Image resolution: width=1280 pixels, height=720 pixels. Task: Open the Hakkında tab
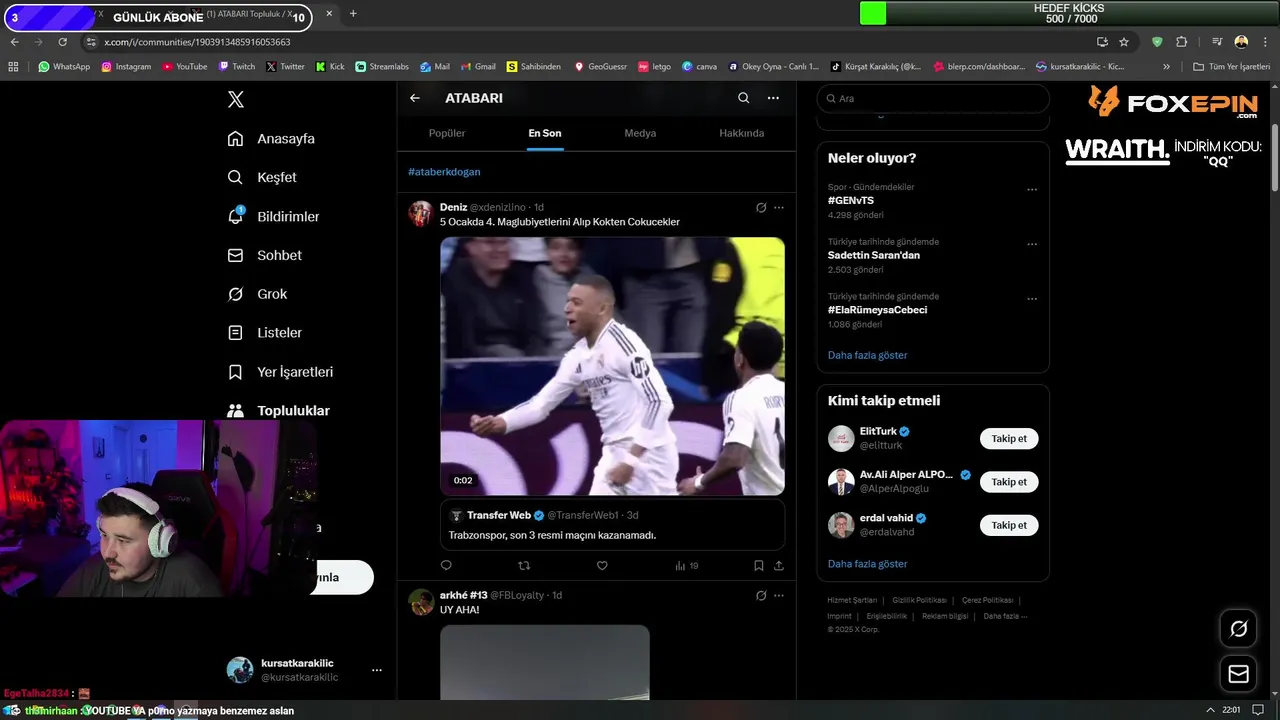point(742,133)
